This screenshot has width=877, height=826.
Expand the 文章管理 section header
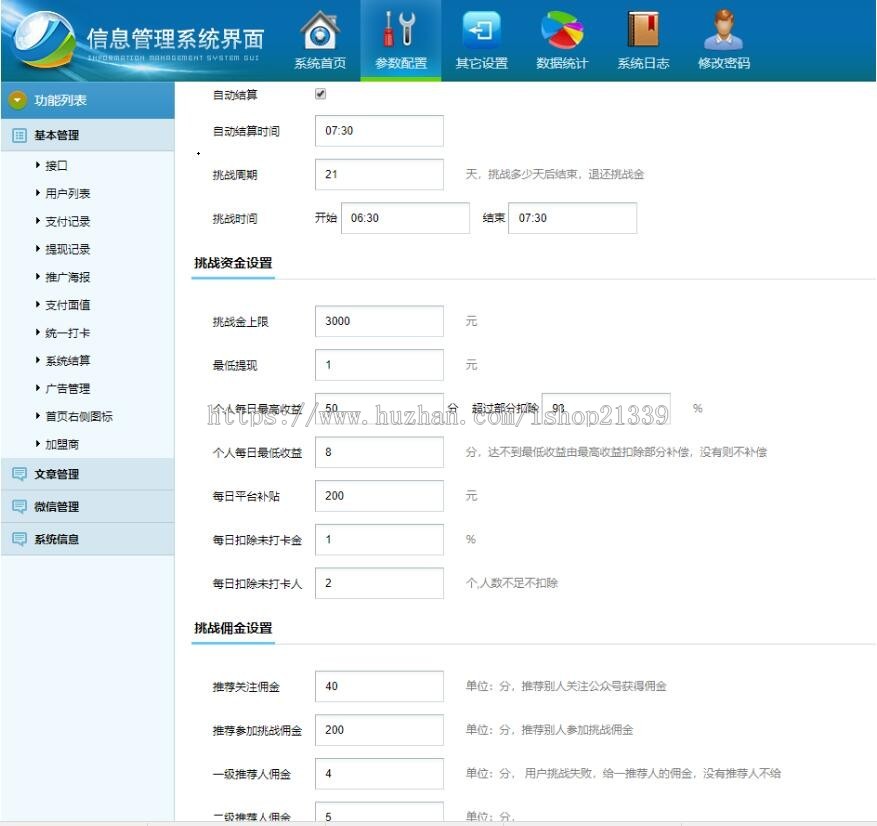coord(88,474)
